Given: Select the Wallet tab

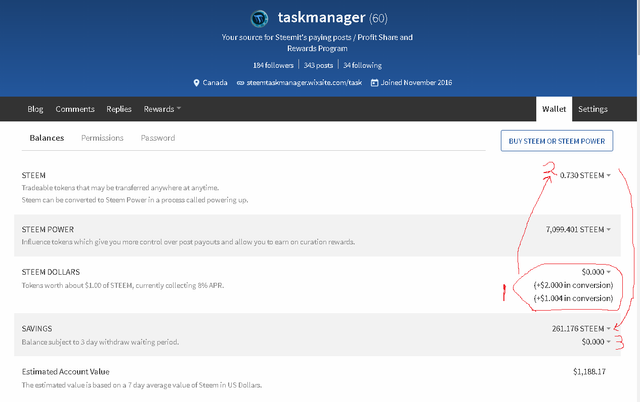Looking at the screenshot, I should coord(554,109).
